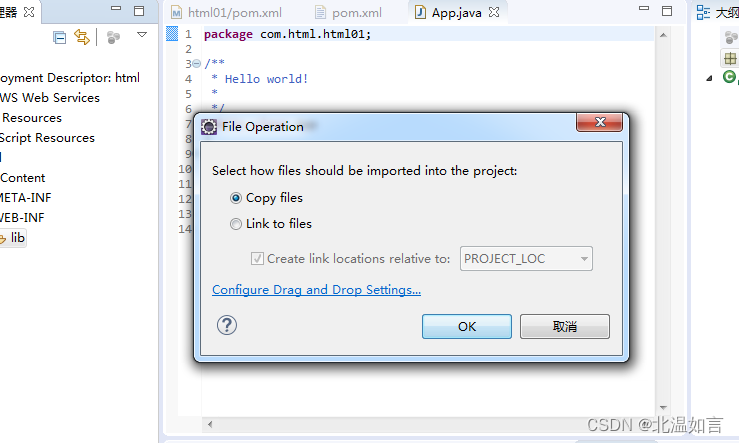The image size is (739, 443).
Task: Open the explorer View Menu triangle
Action: pyautogui.click(x=142, y=34)
